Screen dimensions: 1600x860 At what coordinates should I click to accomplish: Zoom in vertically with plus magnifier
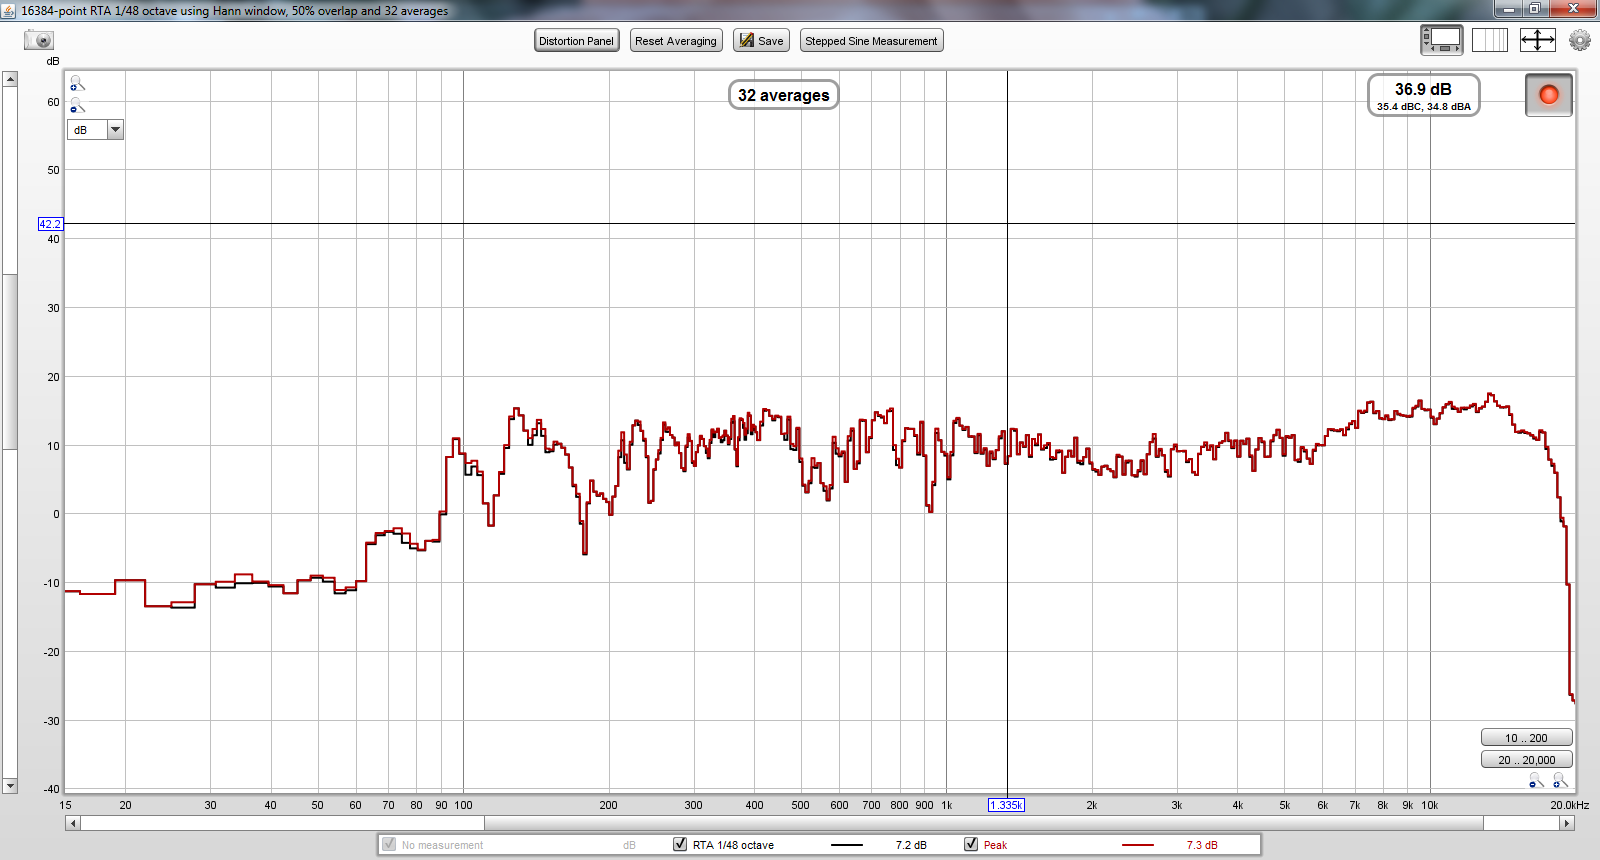(77, 84)
